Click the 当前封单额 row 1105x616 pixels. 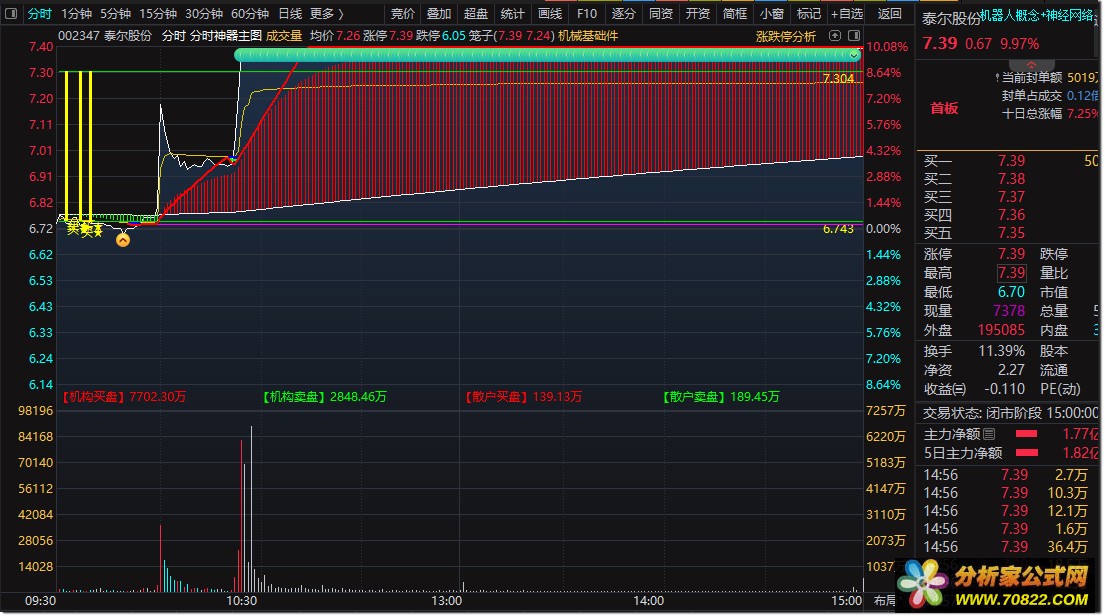[1046, 78]
